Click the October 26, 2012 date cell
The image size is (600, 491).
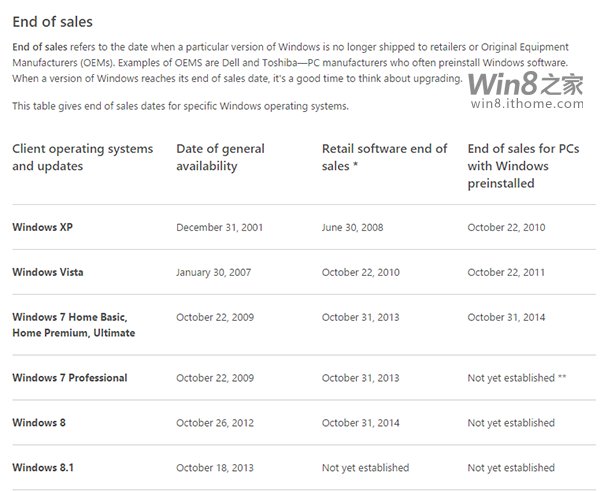click(x=215, y=423)
